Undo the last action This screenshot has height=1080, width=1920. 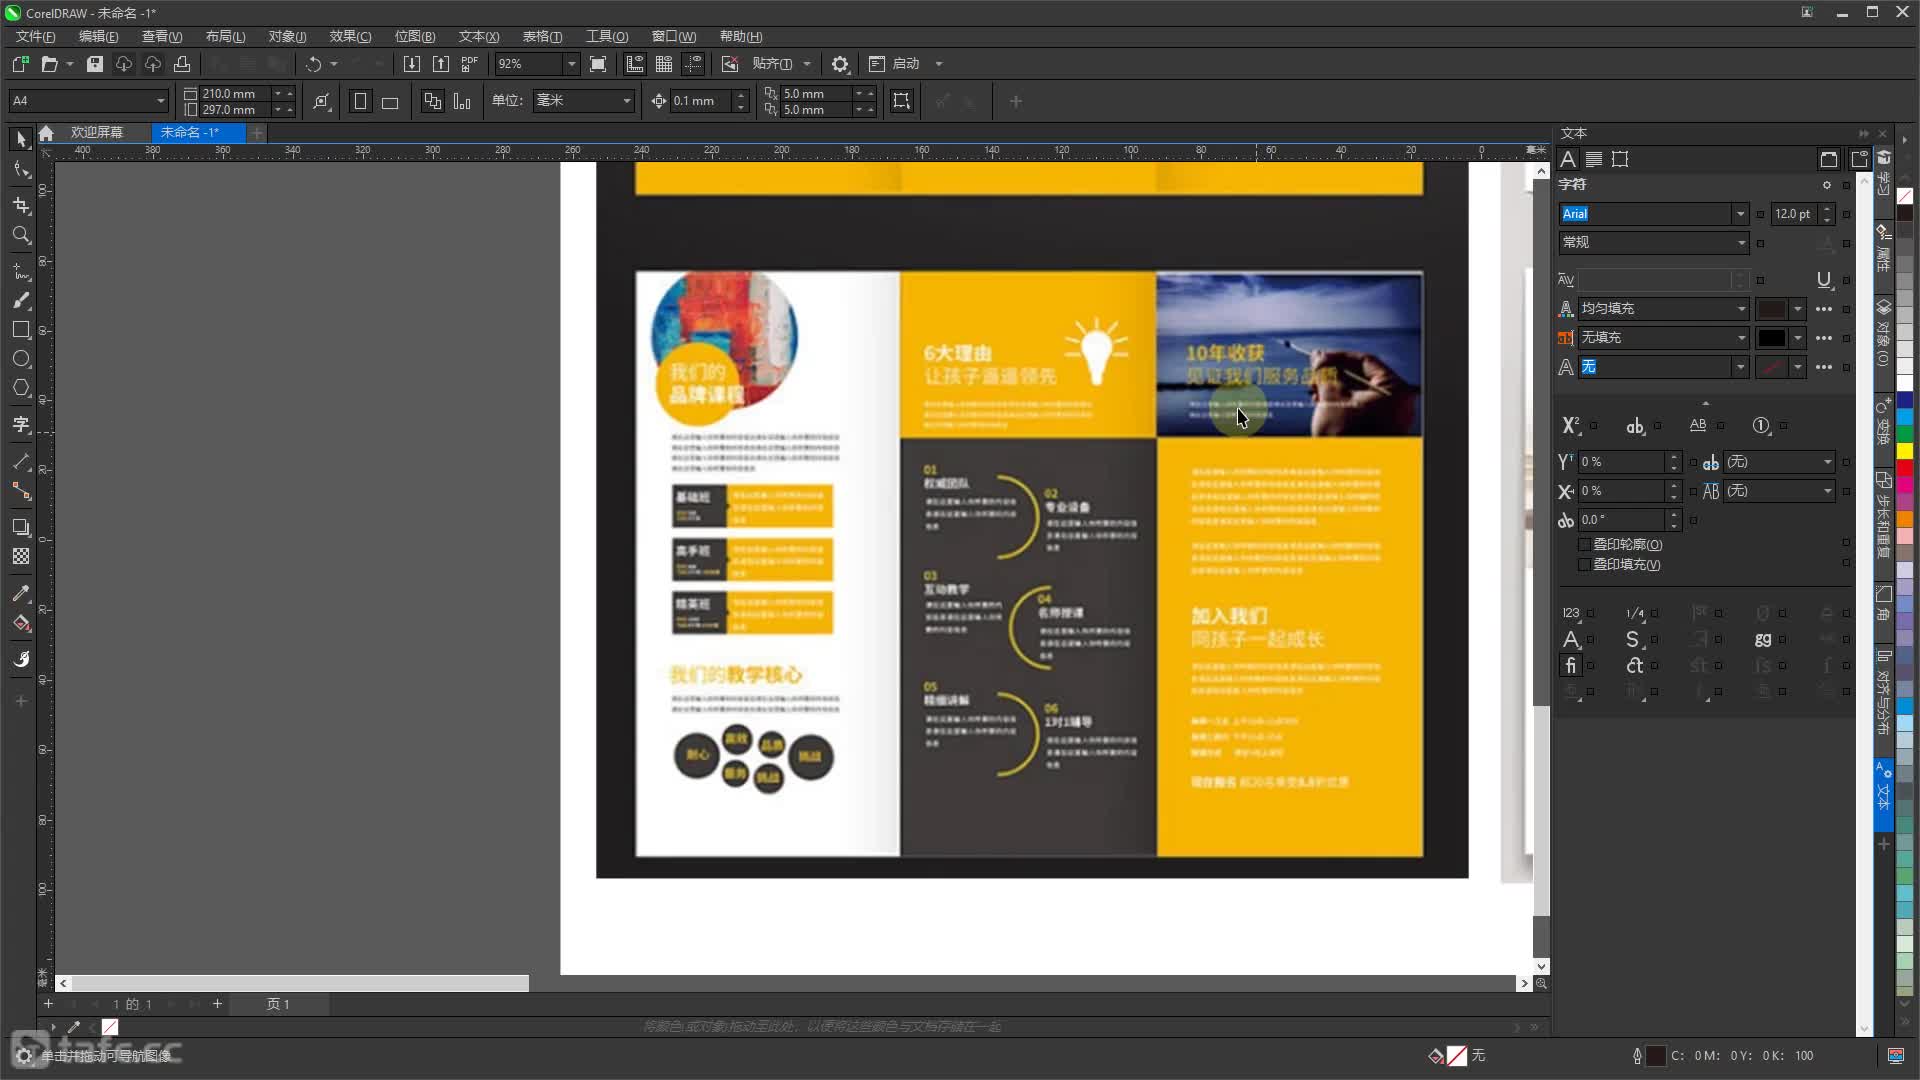[x=314, y=64]
